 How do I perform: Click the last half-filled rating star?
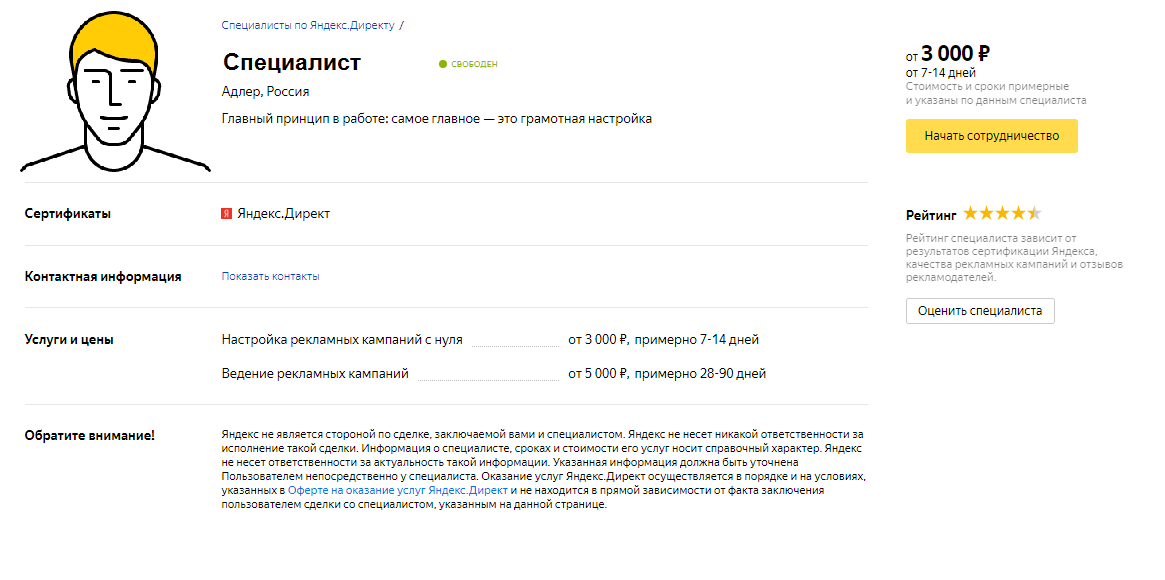coord(1035,214)
